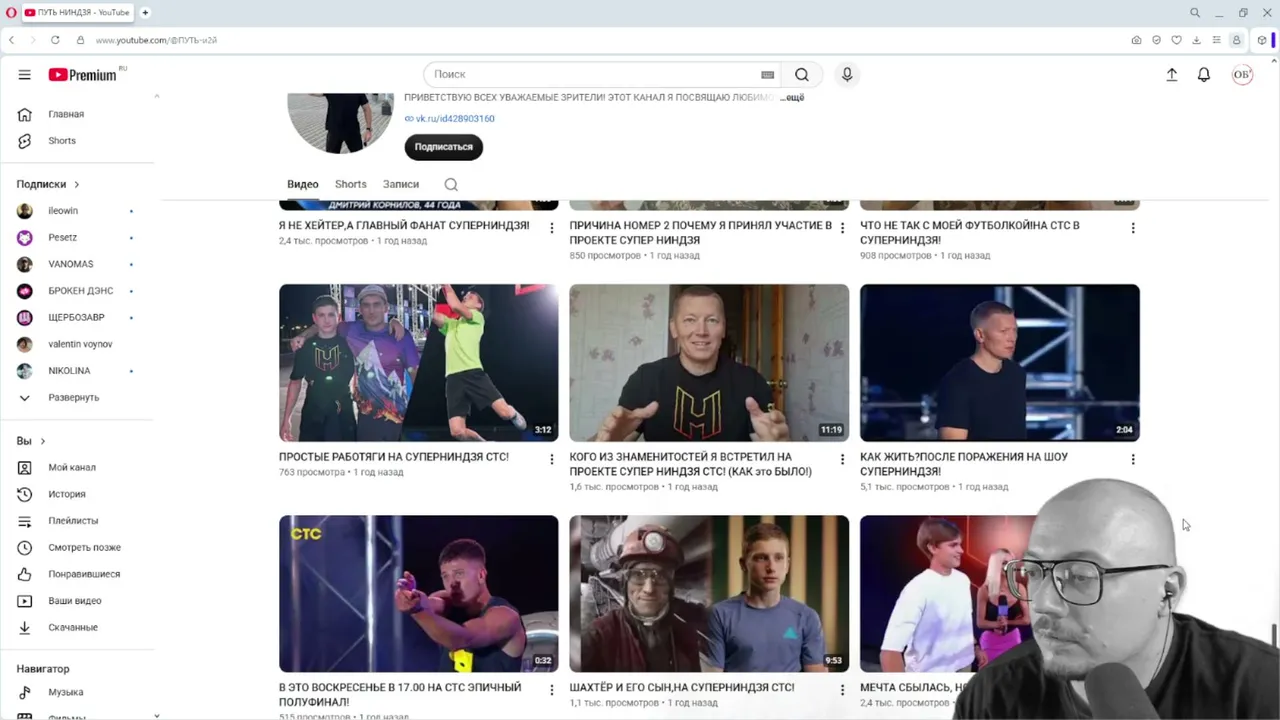1280x720 pixels.
Task: Open the account avatar menu
Action: coord(1242,74)
